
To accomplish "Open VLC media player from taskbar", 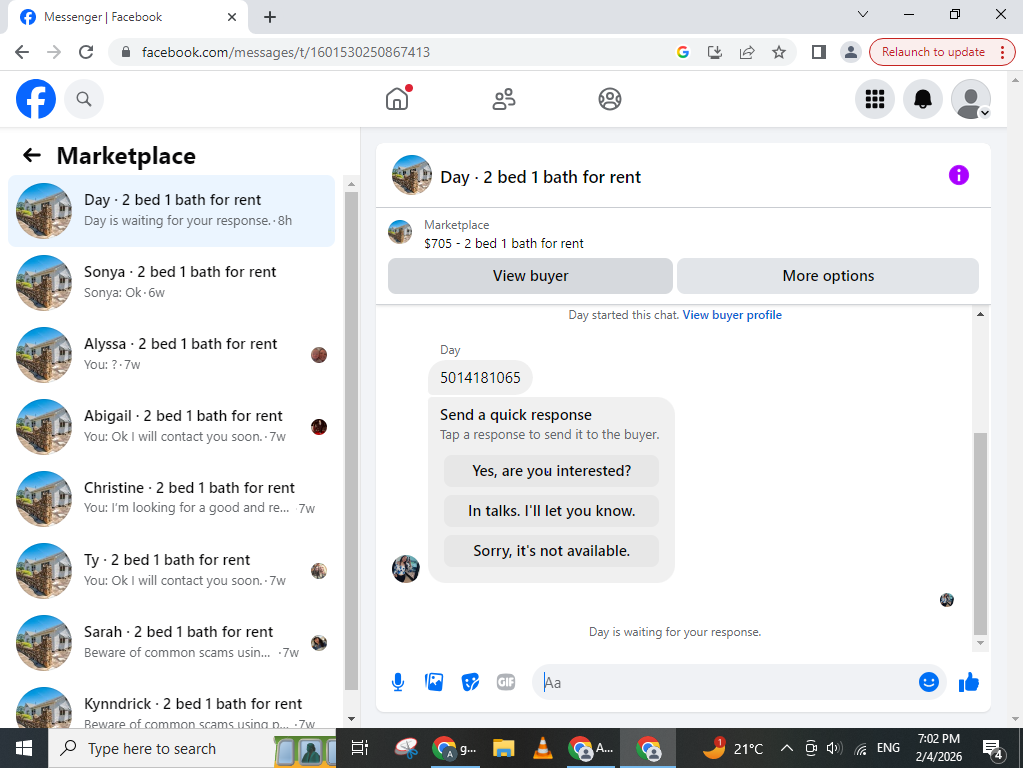I will 542,748.
